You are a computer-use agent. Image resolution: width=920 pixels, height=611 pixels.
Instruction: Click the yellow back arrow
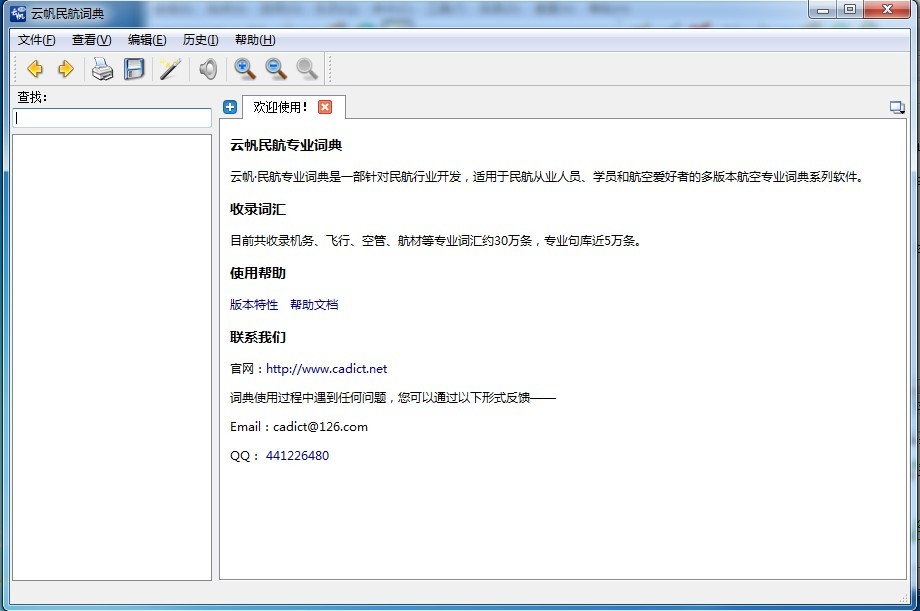[x=35, y=69]
